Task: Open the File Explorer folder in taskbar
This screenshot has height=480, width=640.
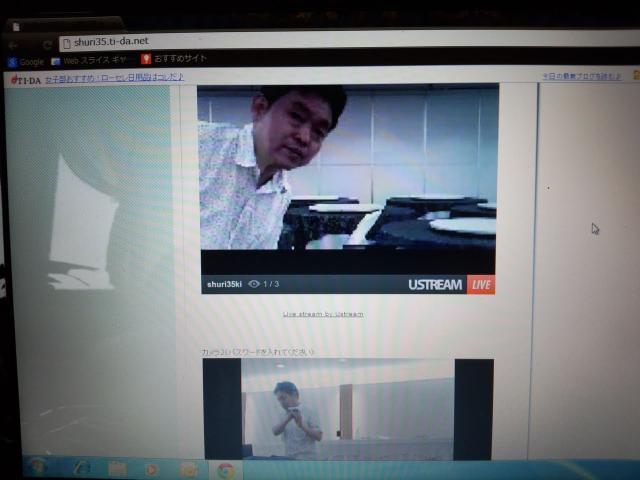Action: (118, 469)
